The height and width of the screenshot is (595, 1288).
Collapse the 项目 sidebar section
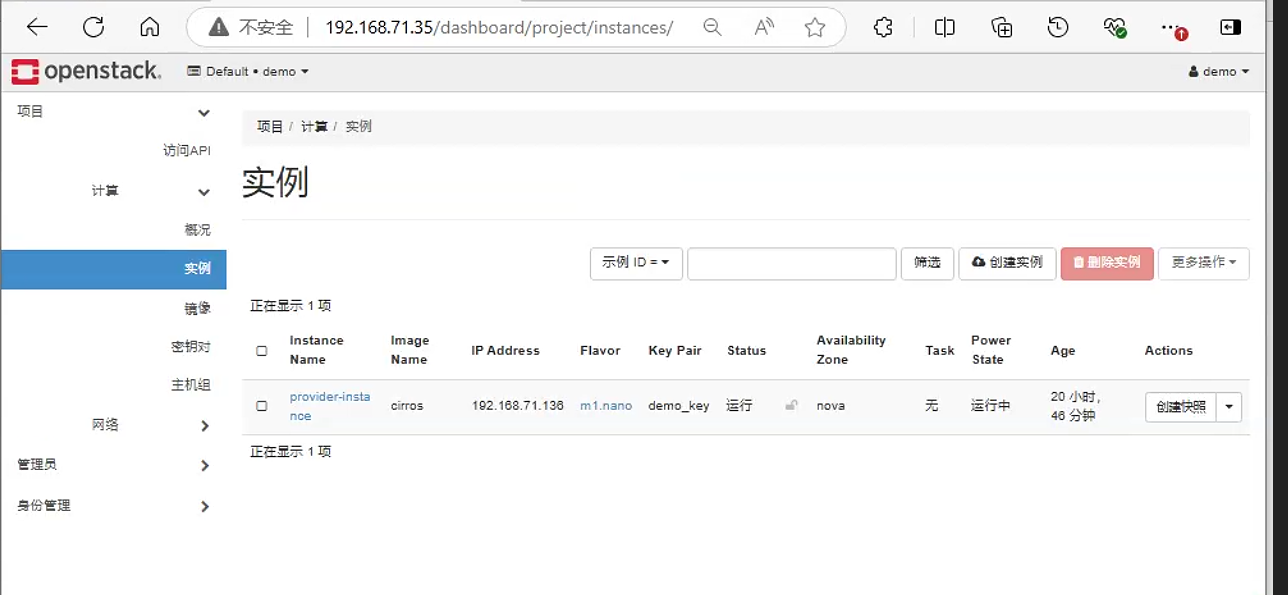113,111
